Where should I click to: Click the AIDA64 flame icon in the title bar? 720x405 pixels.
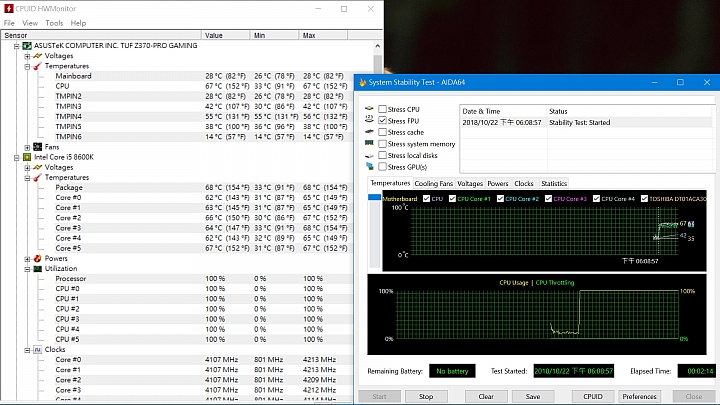click(362, 82)
